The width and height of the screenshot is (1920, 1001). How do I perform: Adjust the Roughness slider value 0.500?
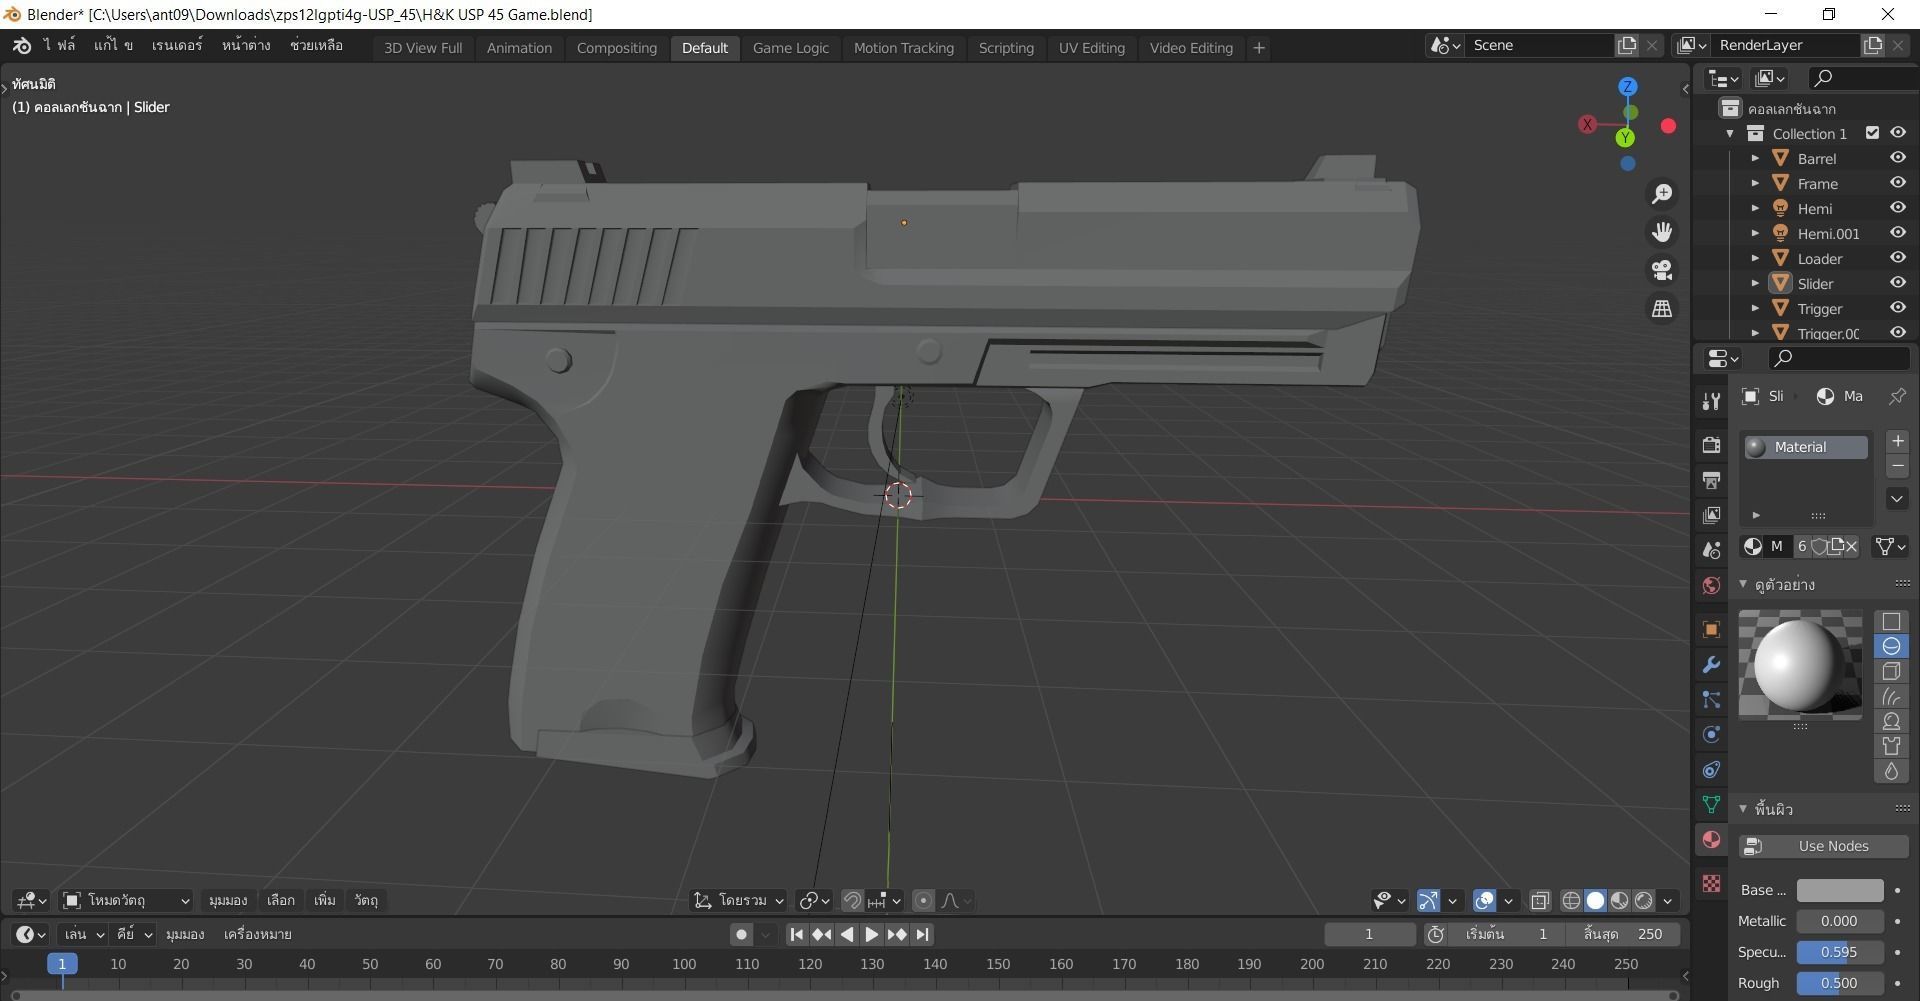coord(1839,983)
